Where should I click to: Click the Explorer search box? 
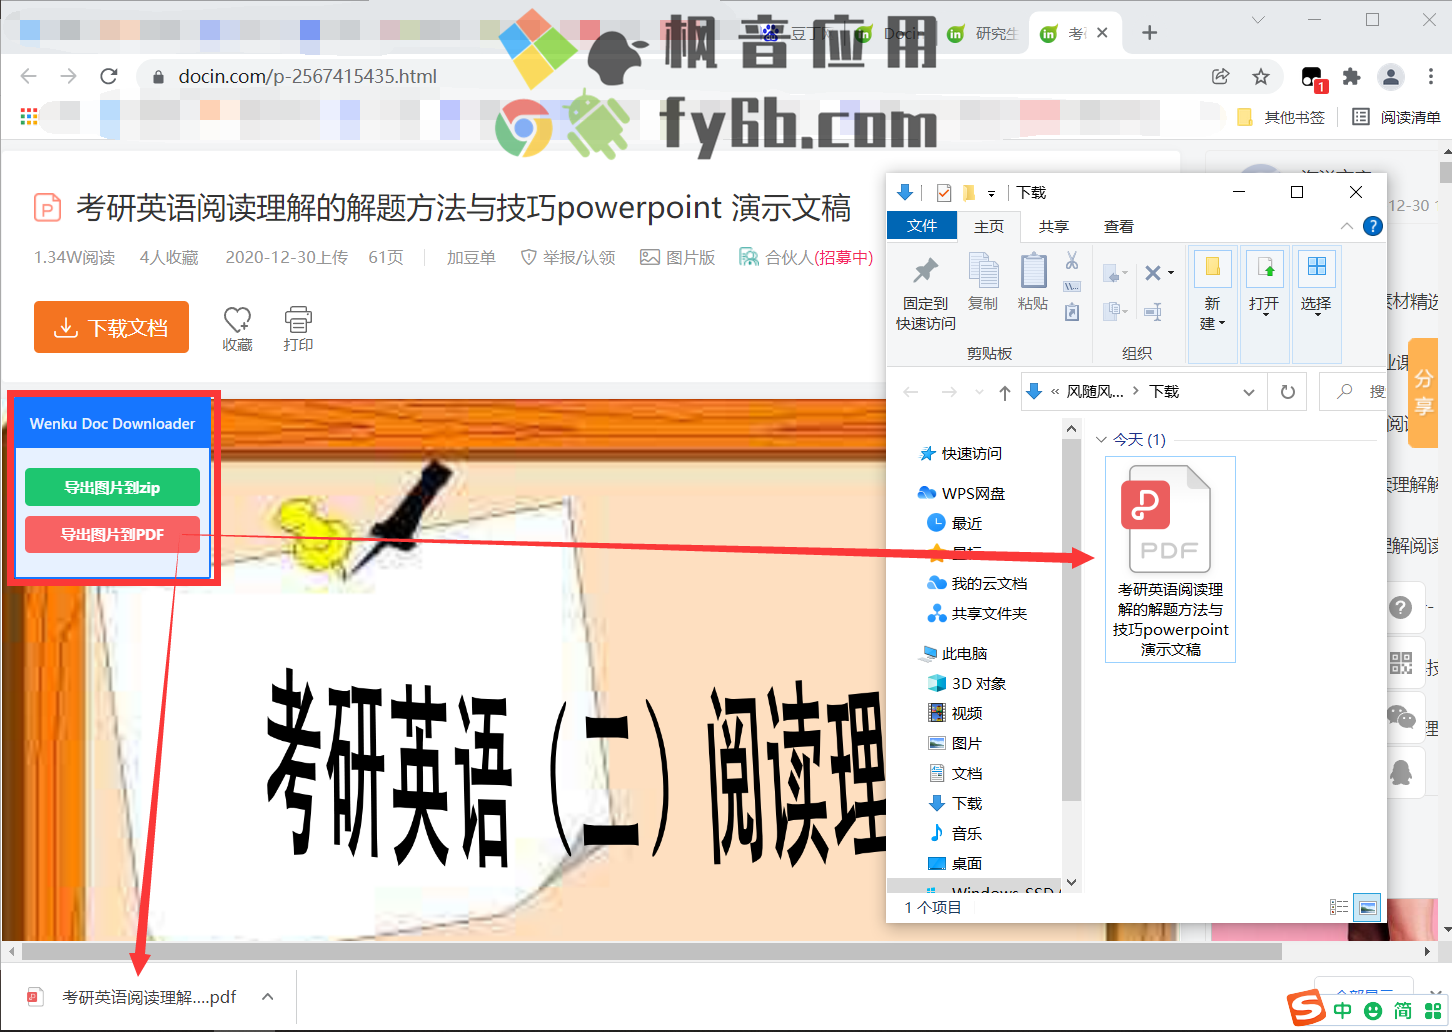point(1354,392)
